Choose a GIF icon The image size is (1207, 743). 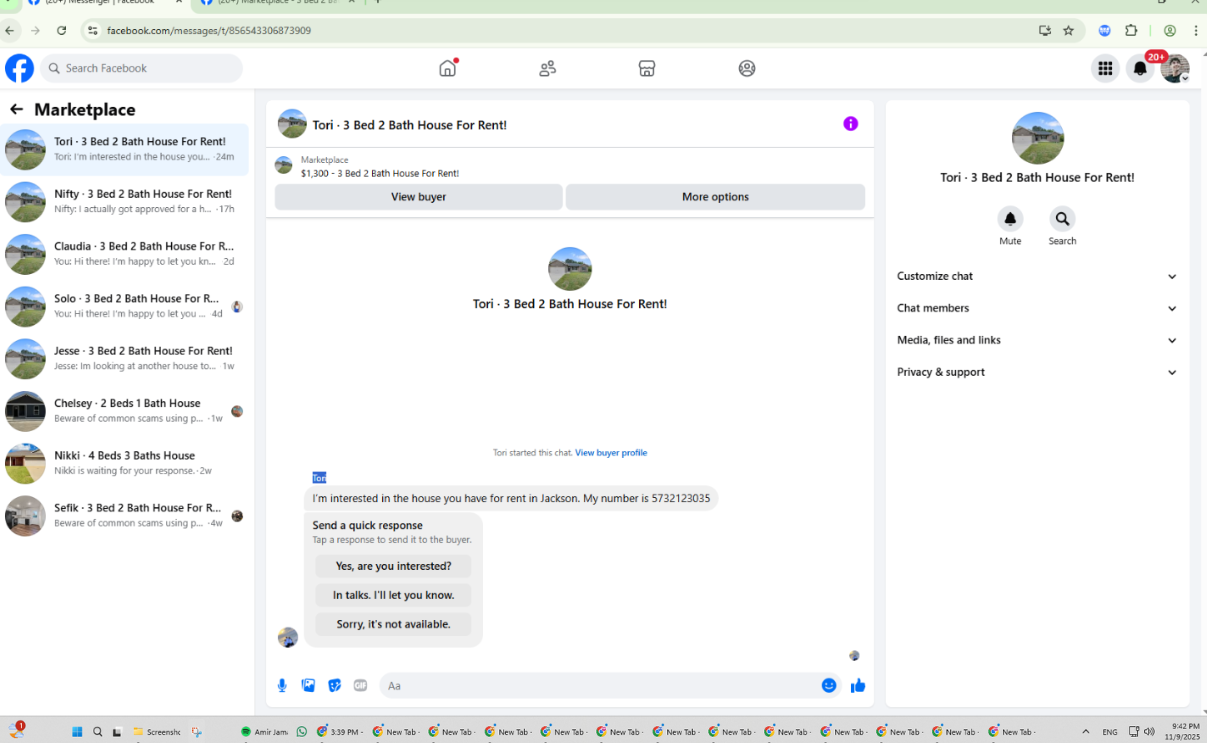[360, 685]
